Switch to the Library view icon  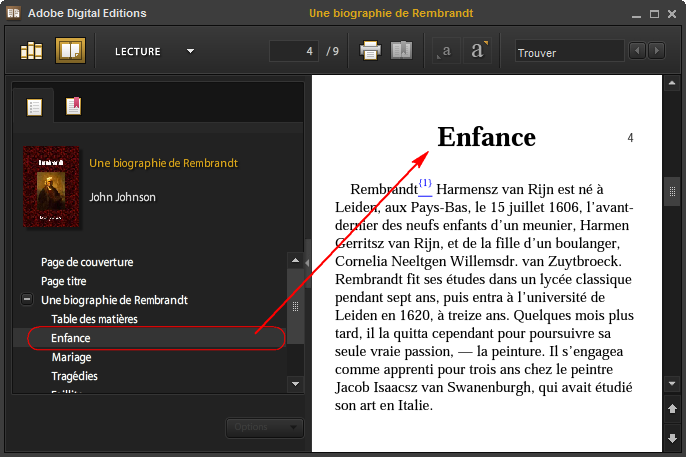[x=32, y=51]
